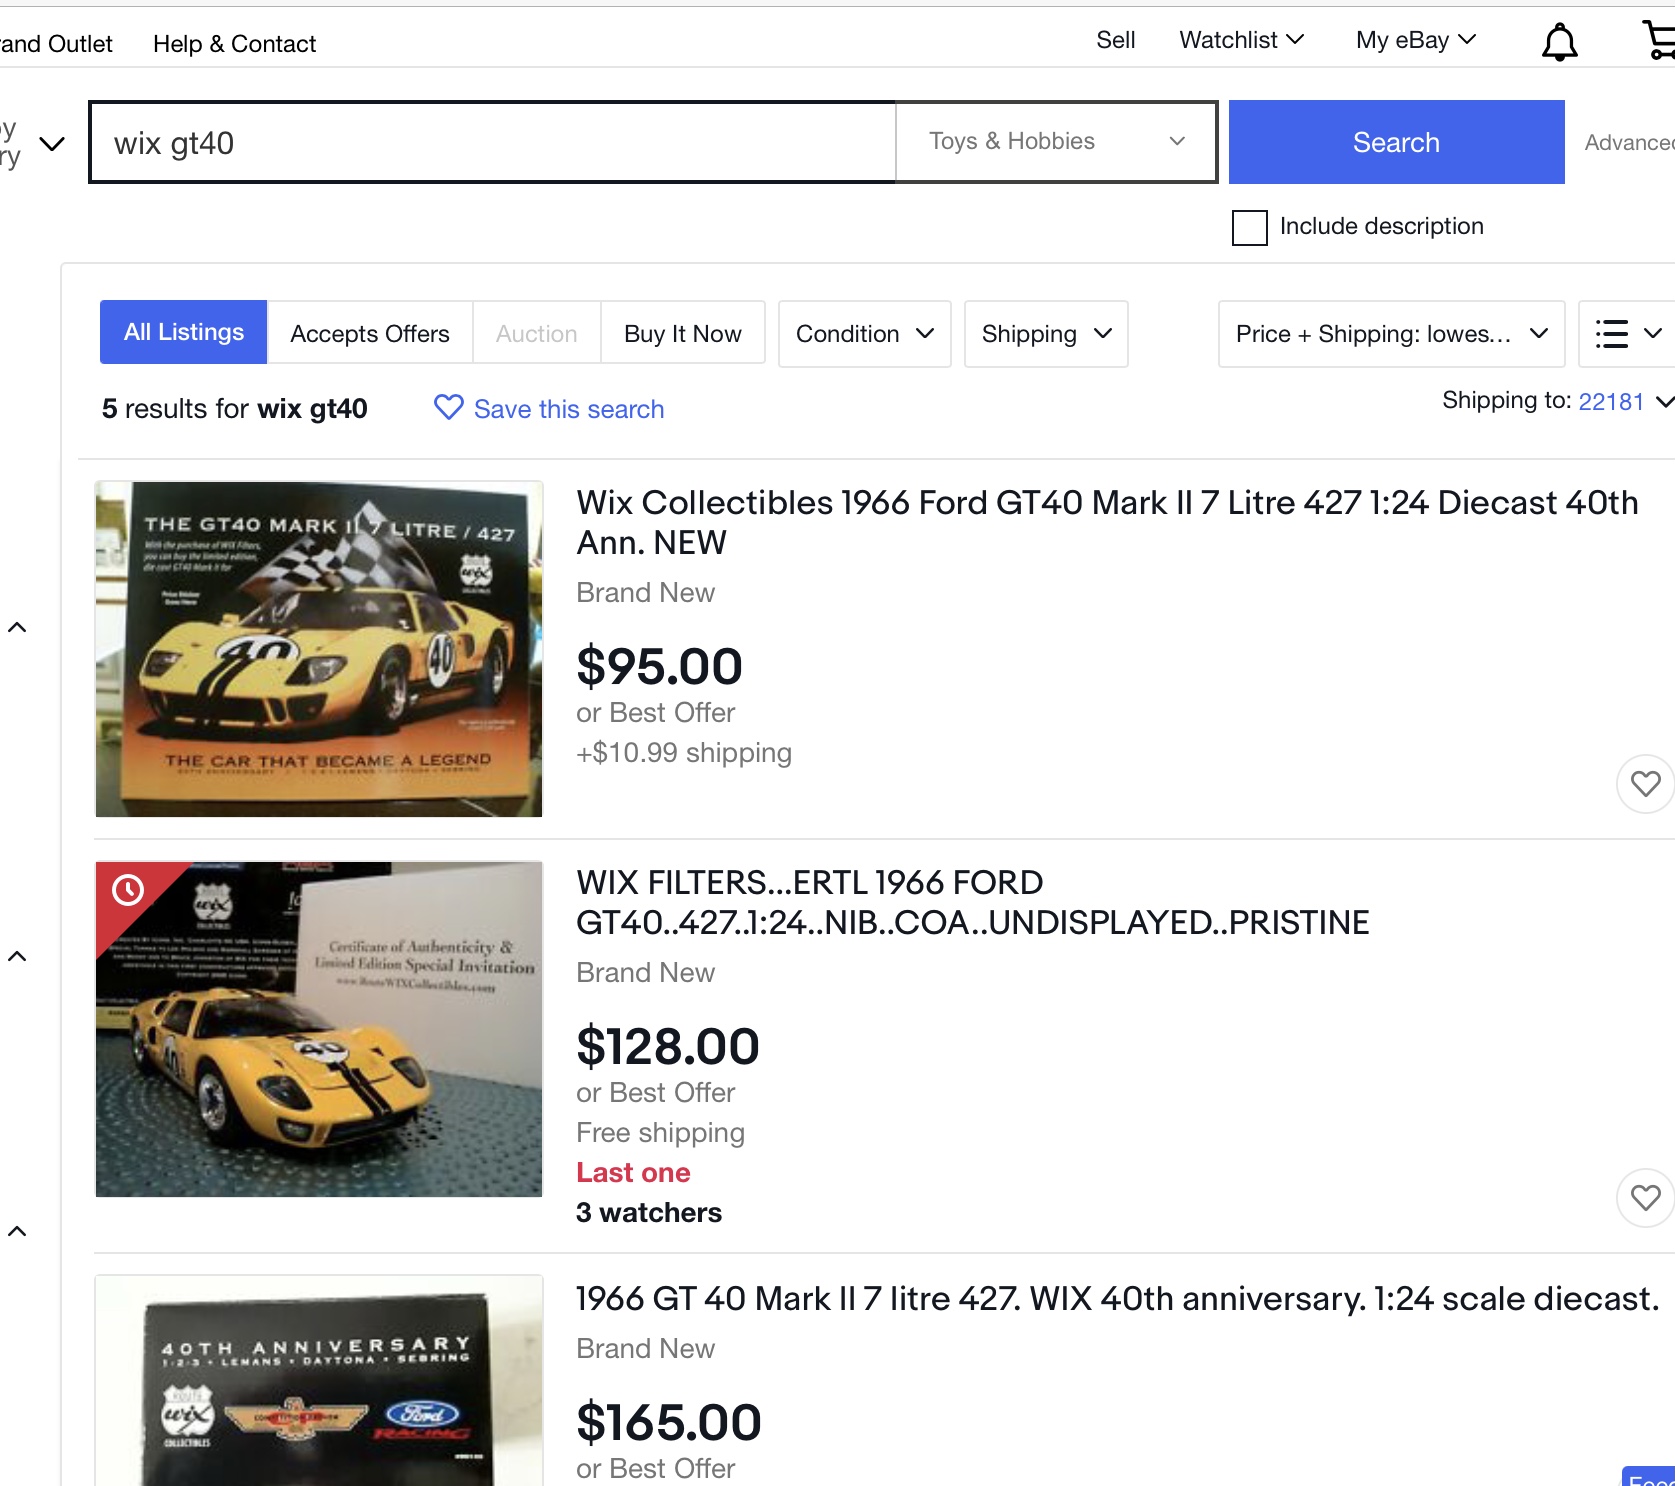Click the wix gt40 search input field

click(494, 142)
